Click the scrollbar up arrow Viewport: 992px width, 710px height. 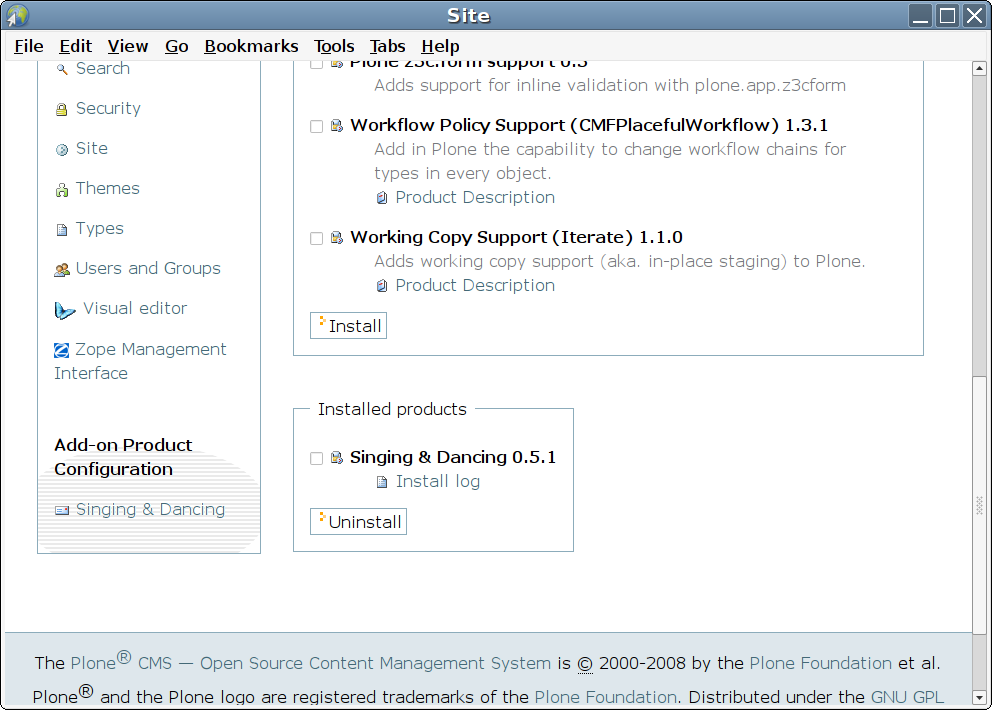[x=980, y=68]
